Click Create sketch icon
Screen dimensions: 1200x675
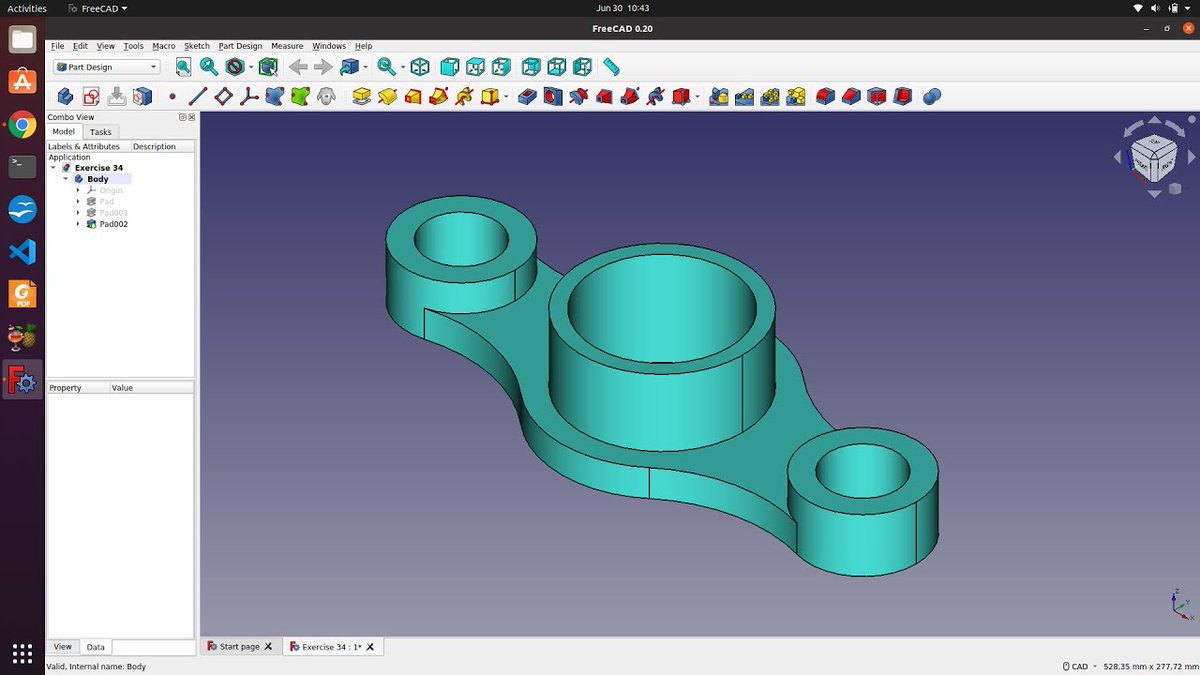[91, 96]
